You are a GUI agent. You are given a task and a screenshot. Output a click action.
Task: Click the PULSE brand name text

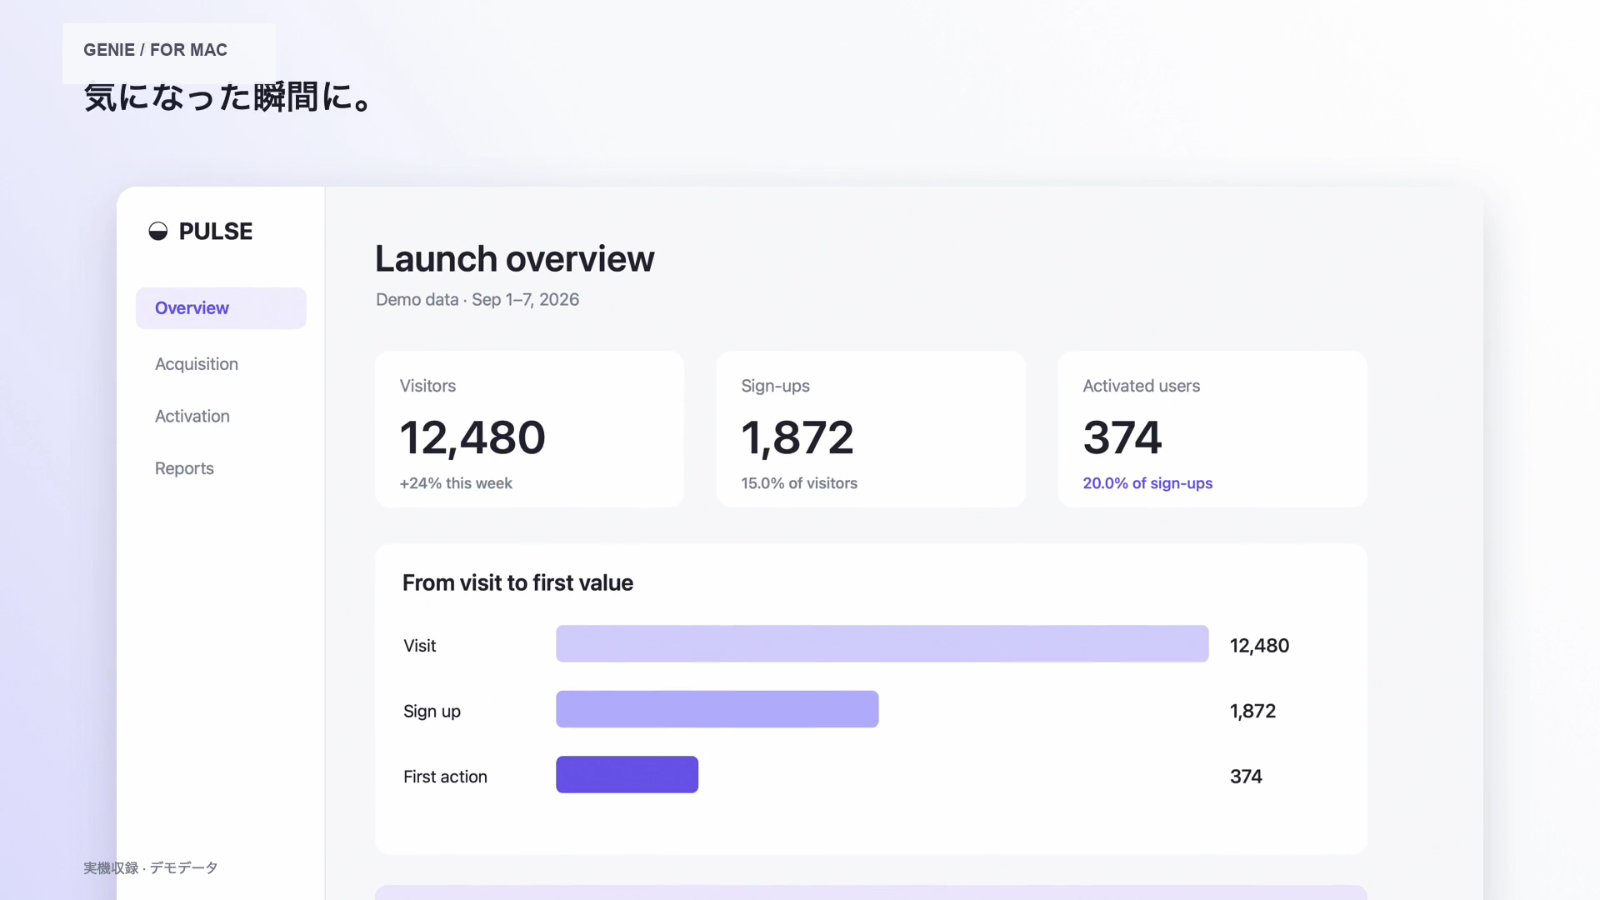click(x=216, y=231)
